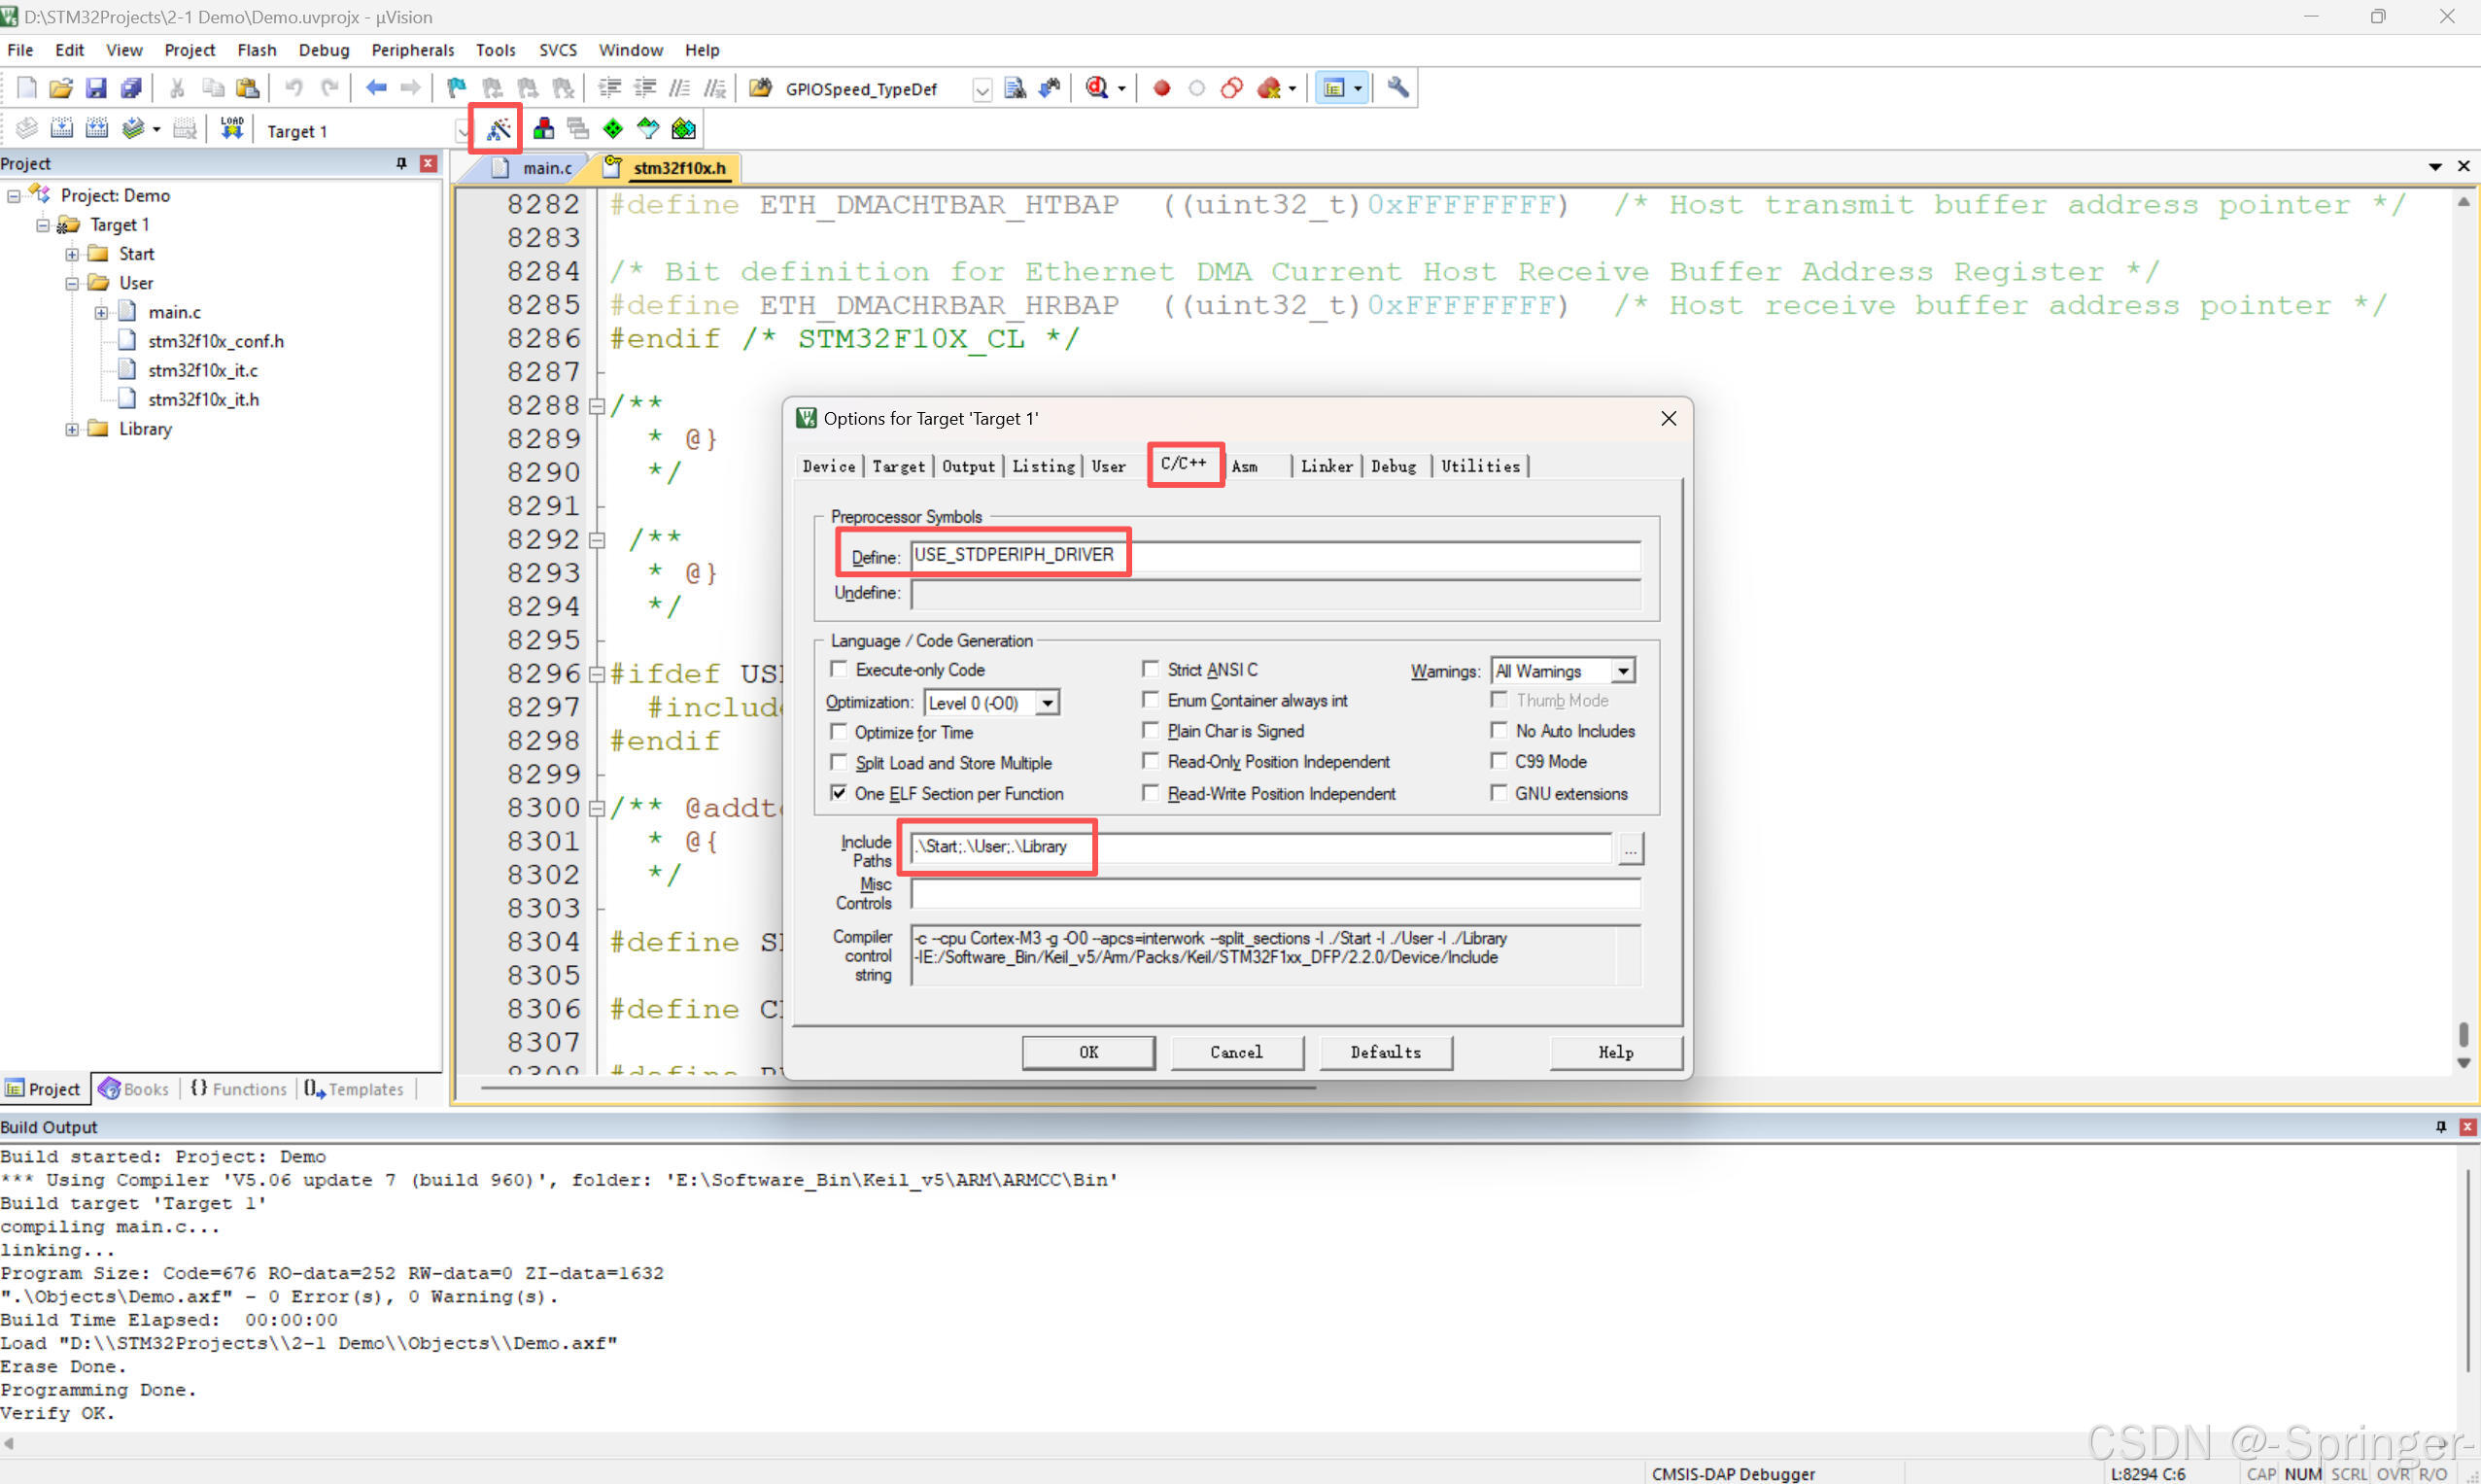
Task: Open the Manage Project Items icon
Action: pyautogui.click(x=543, y=129)
